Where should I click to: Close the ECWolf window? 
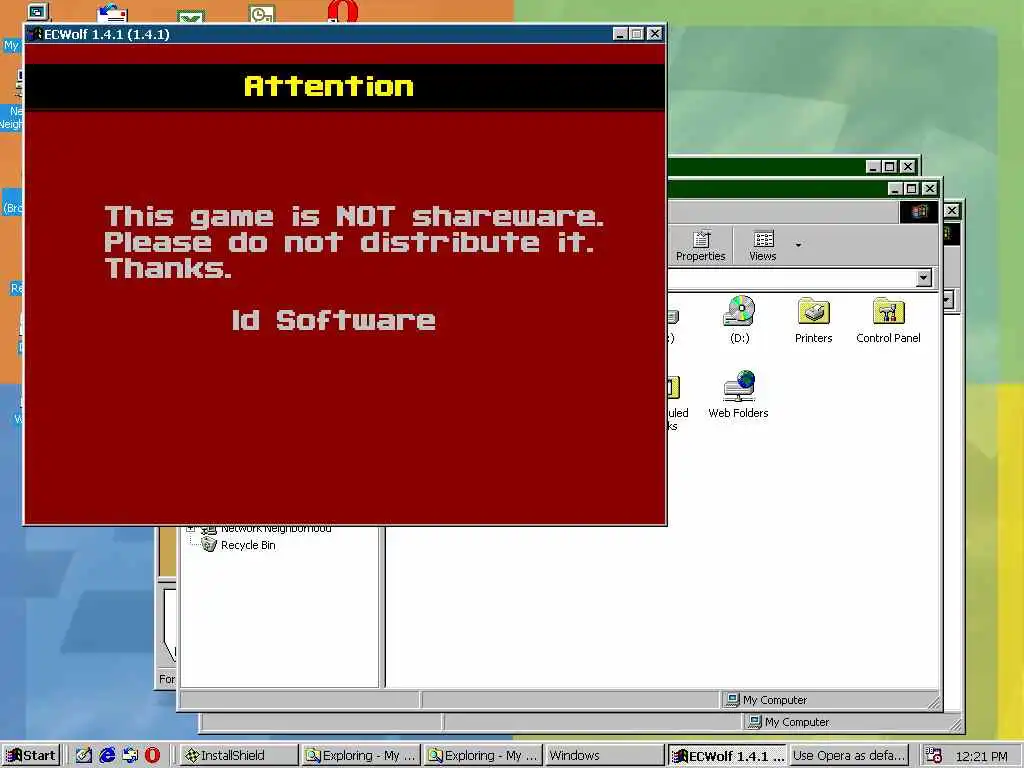654,34
